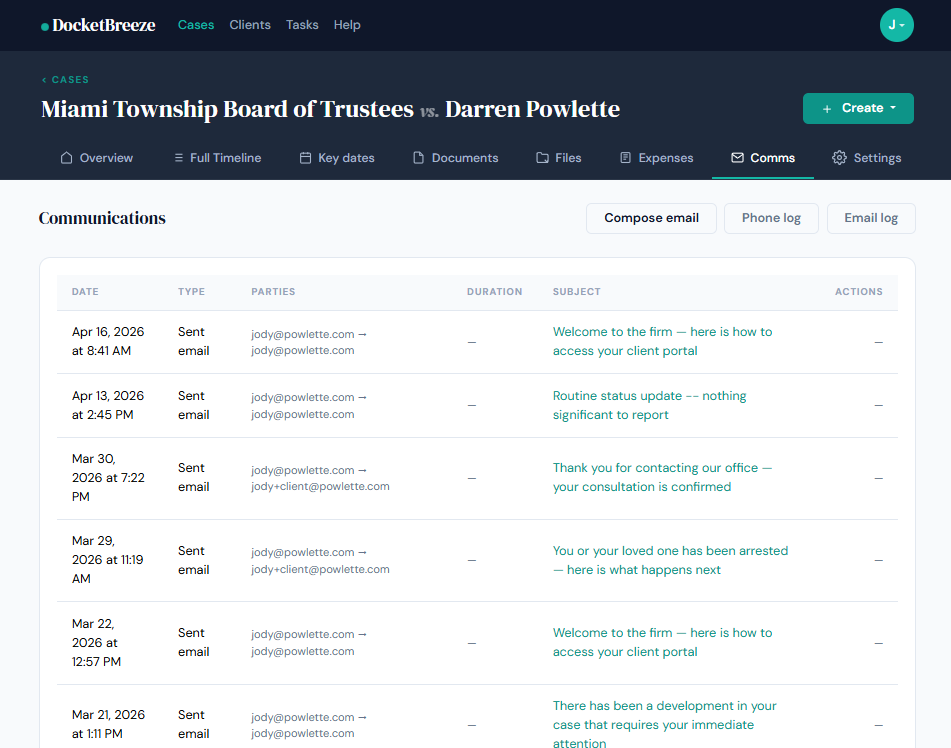
Task: Open the user avatar J menu
Action: [896, 25]
